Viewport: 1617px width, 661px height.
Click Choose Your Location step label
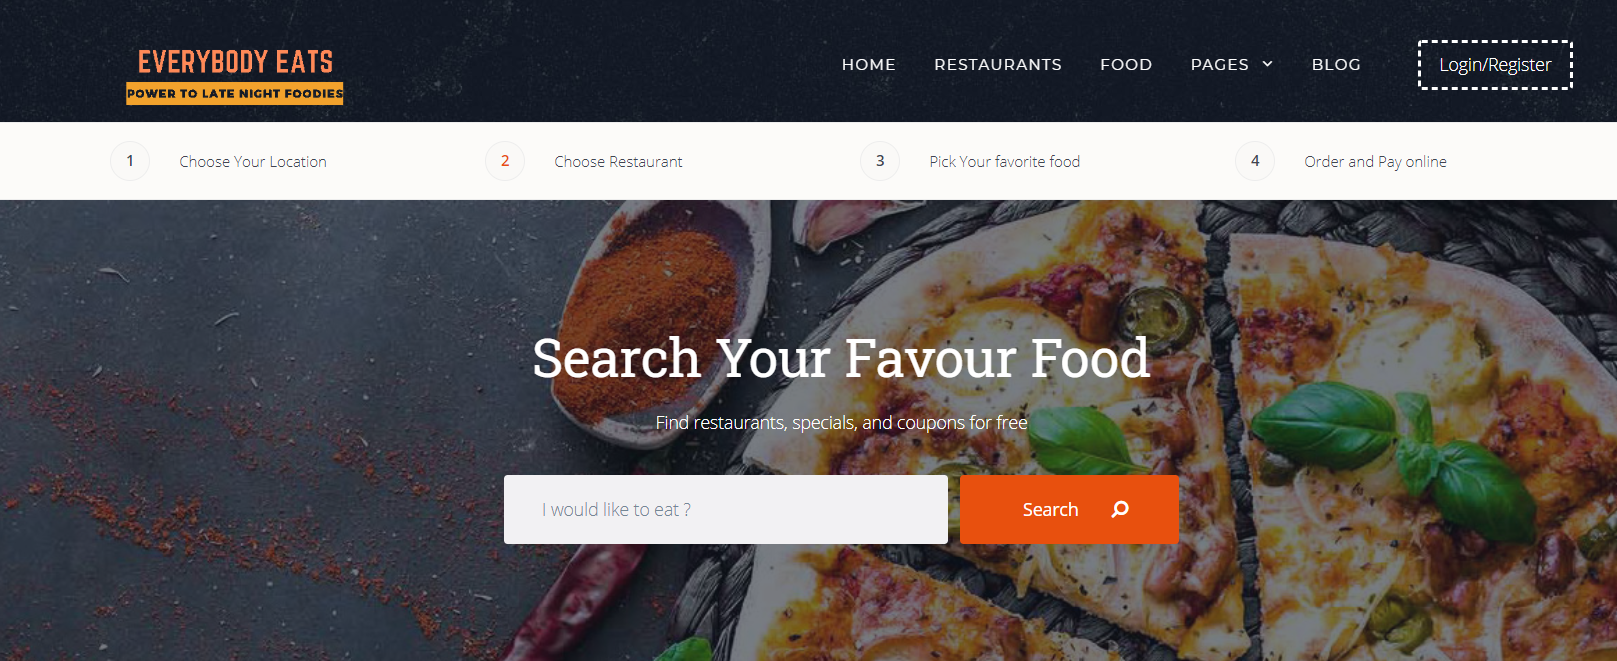tap(253, 161)
